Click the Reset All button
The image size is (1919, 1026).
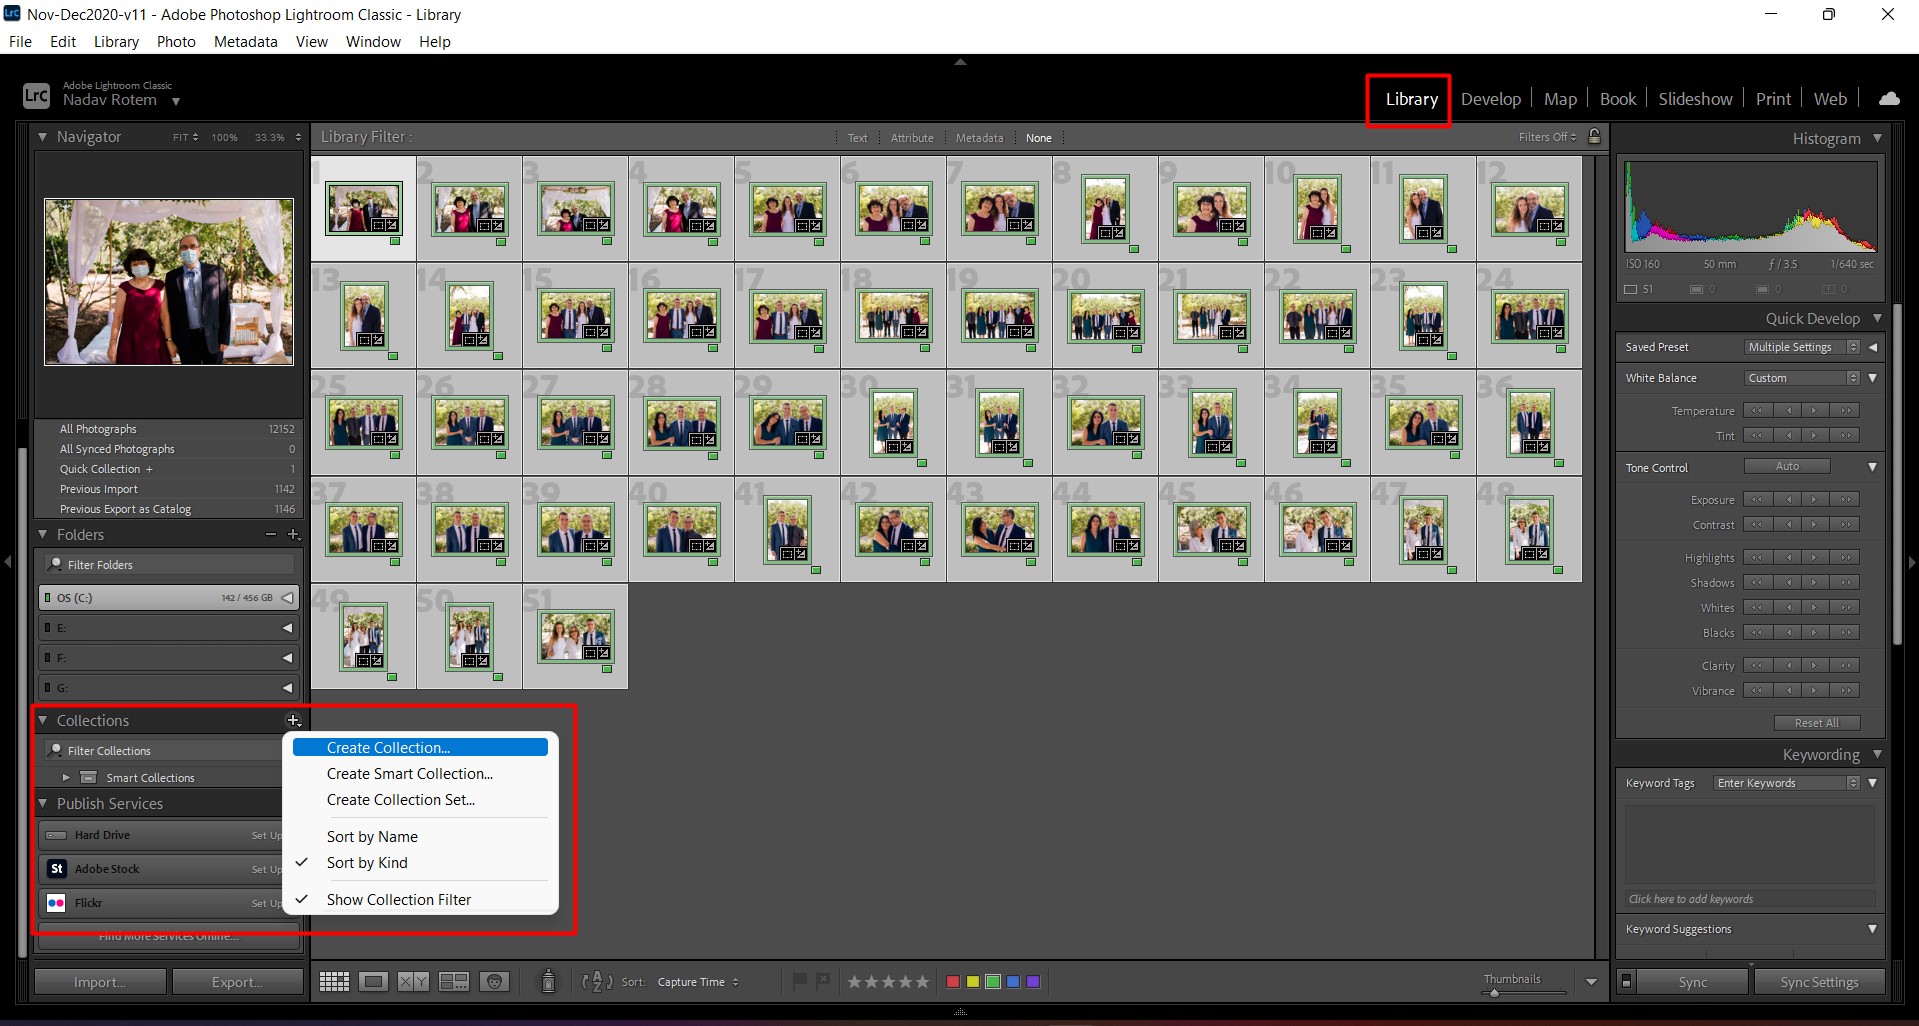pyautogui.click(x=1816, y=723)
